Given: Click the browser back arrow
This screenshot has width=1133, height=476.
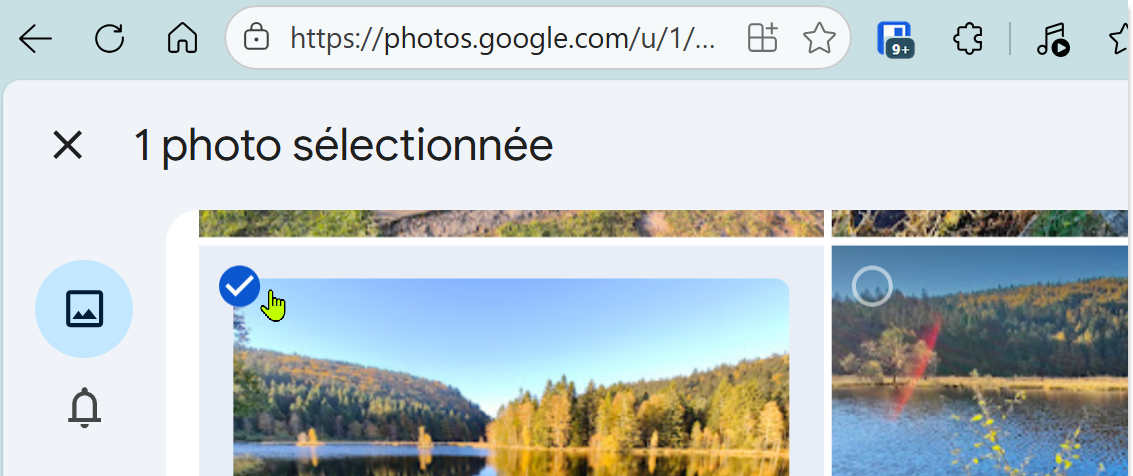Looking at the screenshot, I should coord(36,39).
